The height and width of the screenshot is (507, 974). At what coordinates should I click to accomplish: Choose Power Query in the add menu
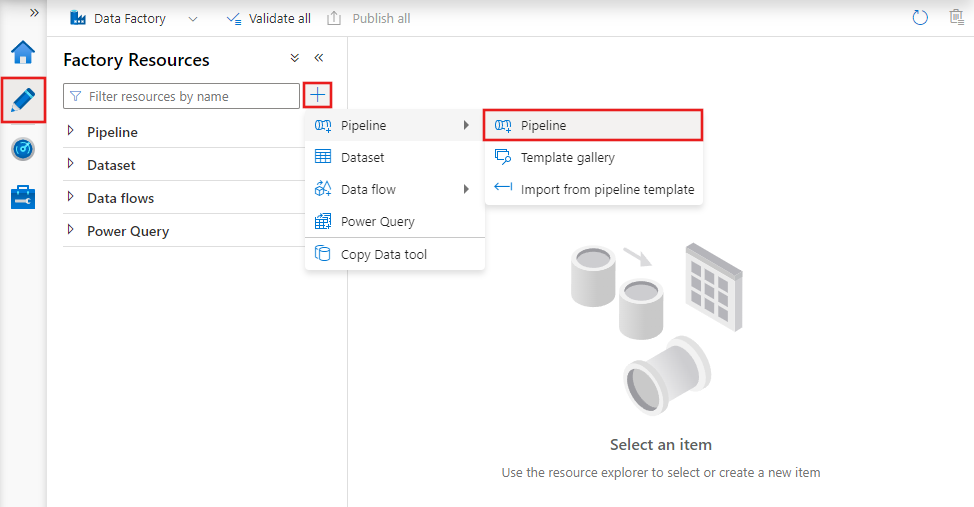(394, 221)
